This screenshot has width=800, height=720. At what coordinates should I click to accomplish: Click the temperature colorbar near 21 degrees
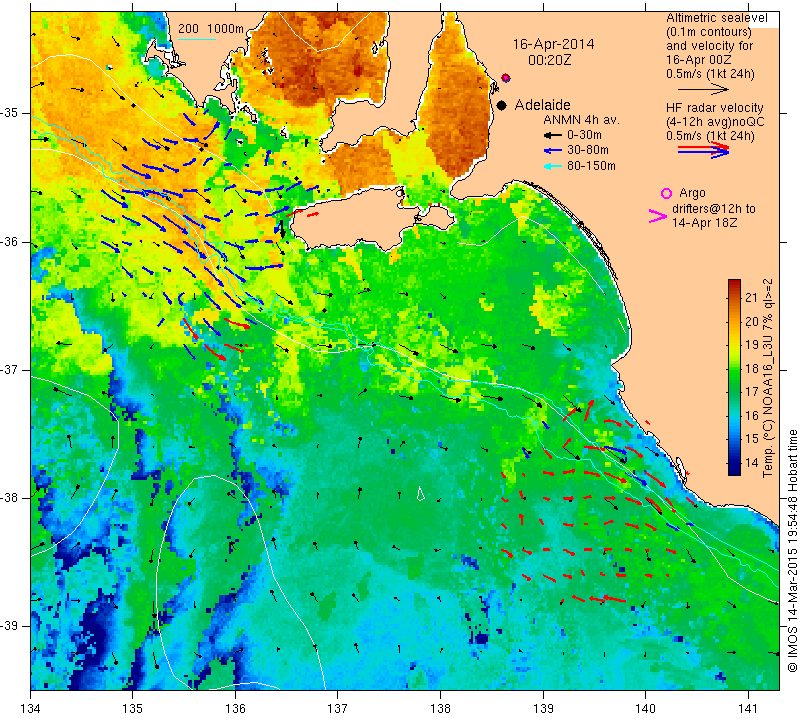[734, 297]
